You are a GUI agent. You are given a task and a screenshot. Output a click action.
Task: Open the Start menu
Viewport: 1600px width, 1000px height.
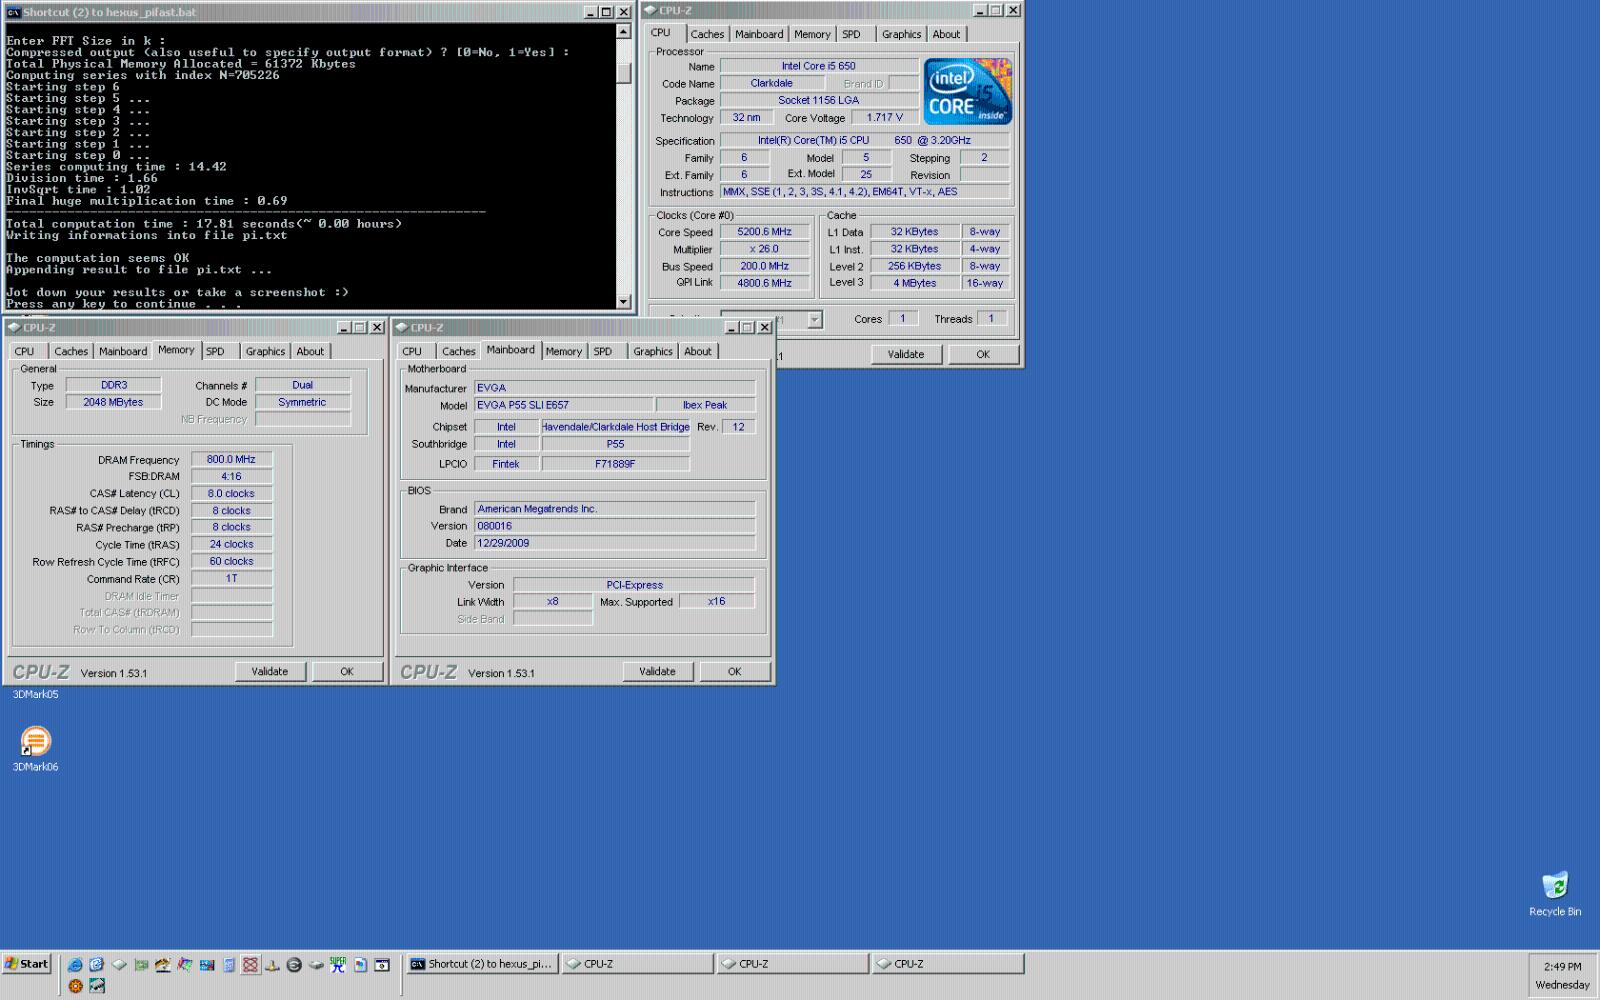(27, 964)
